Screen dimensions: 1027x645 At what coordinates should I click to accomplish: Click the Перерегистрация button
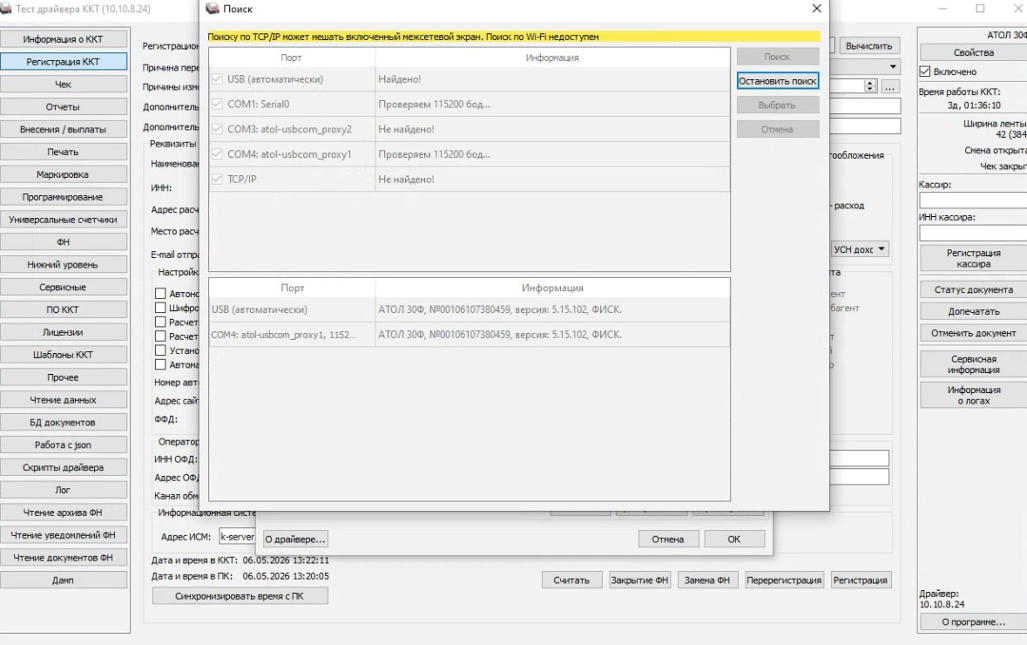[x=784, y=580]
